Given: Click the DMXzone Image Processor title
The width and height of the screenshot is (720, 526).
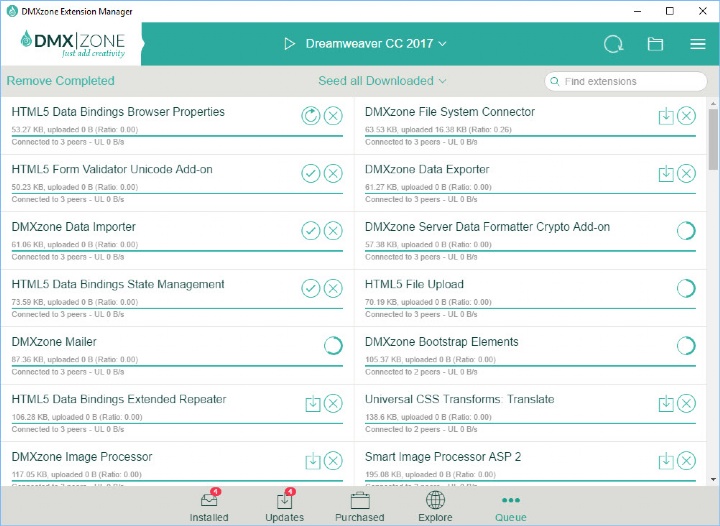Looking at the screenshot, I should [x=82, y=457].
